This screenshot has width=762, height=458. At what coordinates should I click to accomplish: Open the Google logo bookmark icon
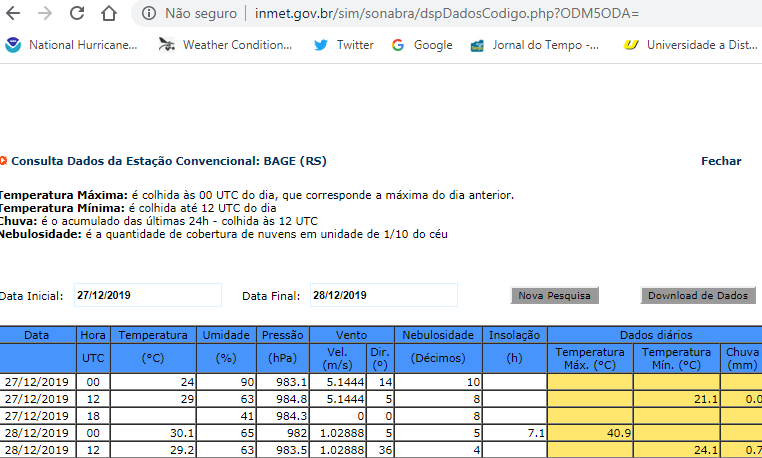(398, 45)
